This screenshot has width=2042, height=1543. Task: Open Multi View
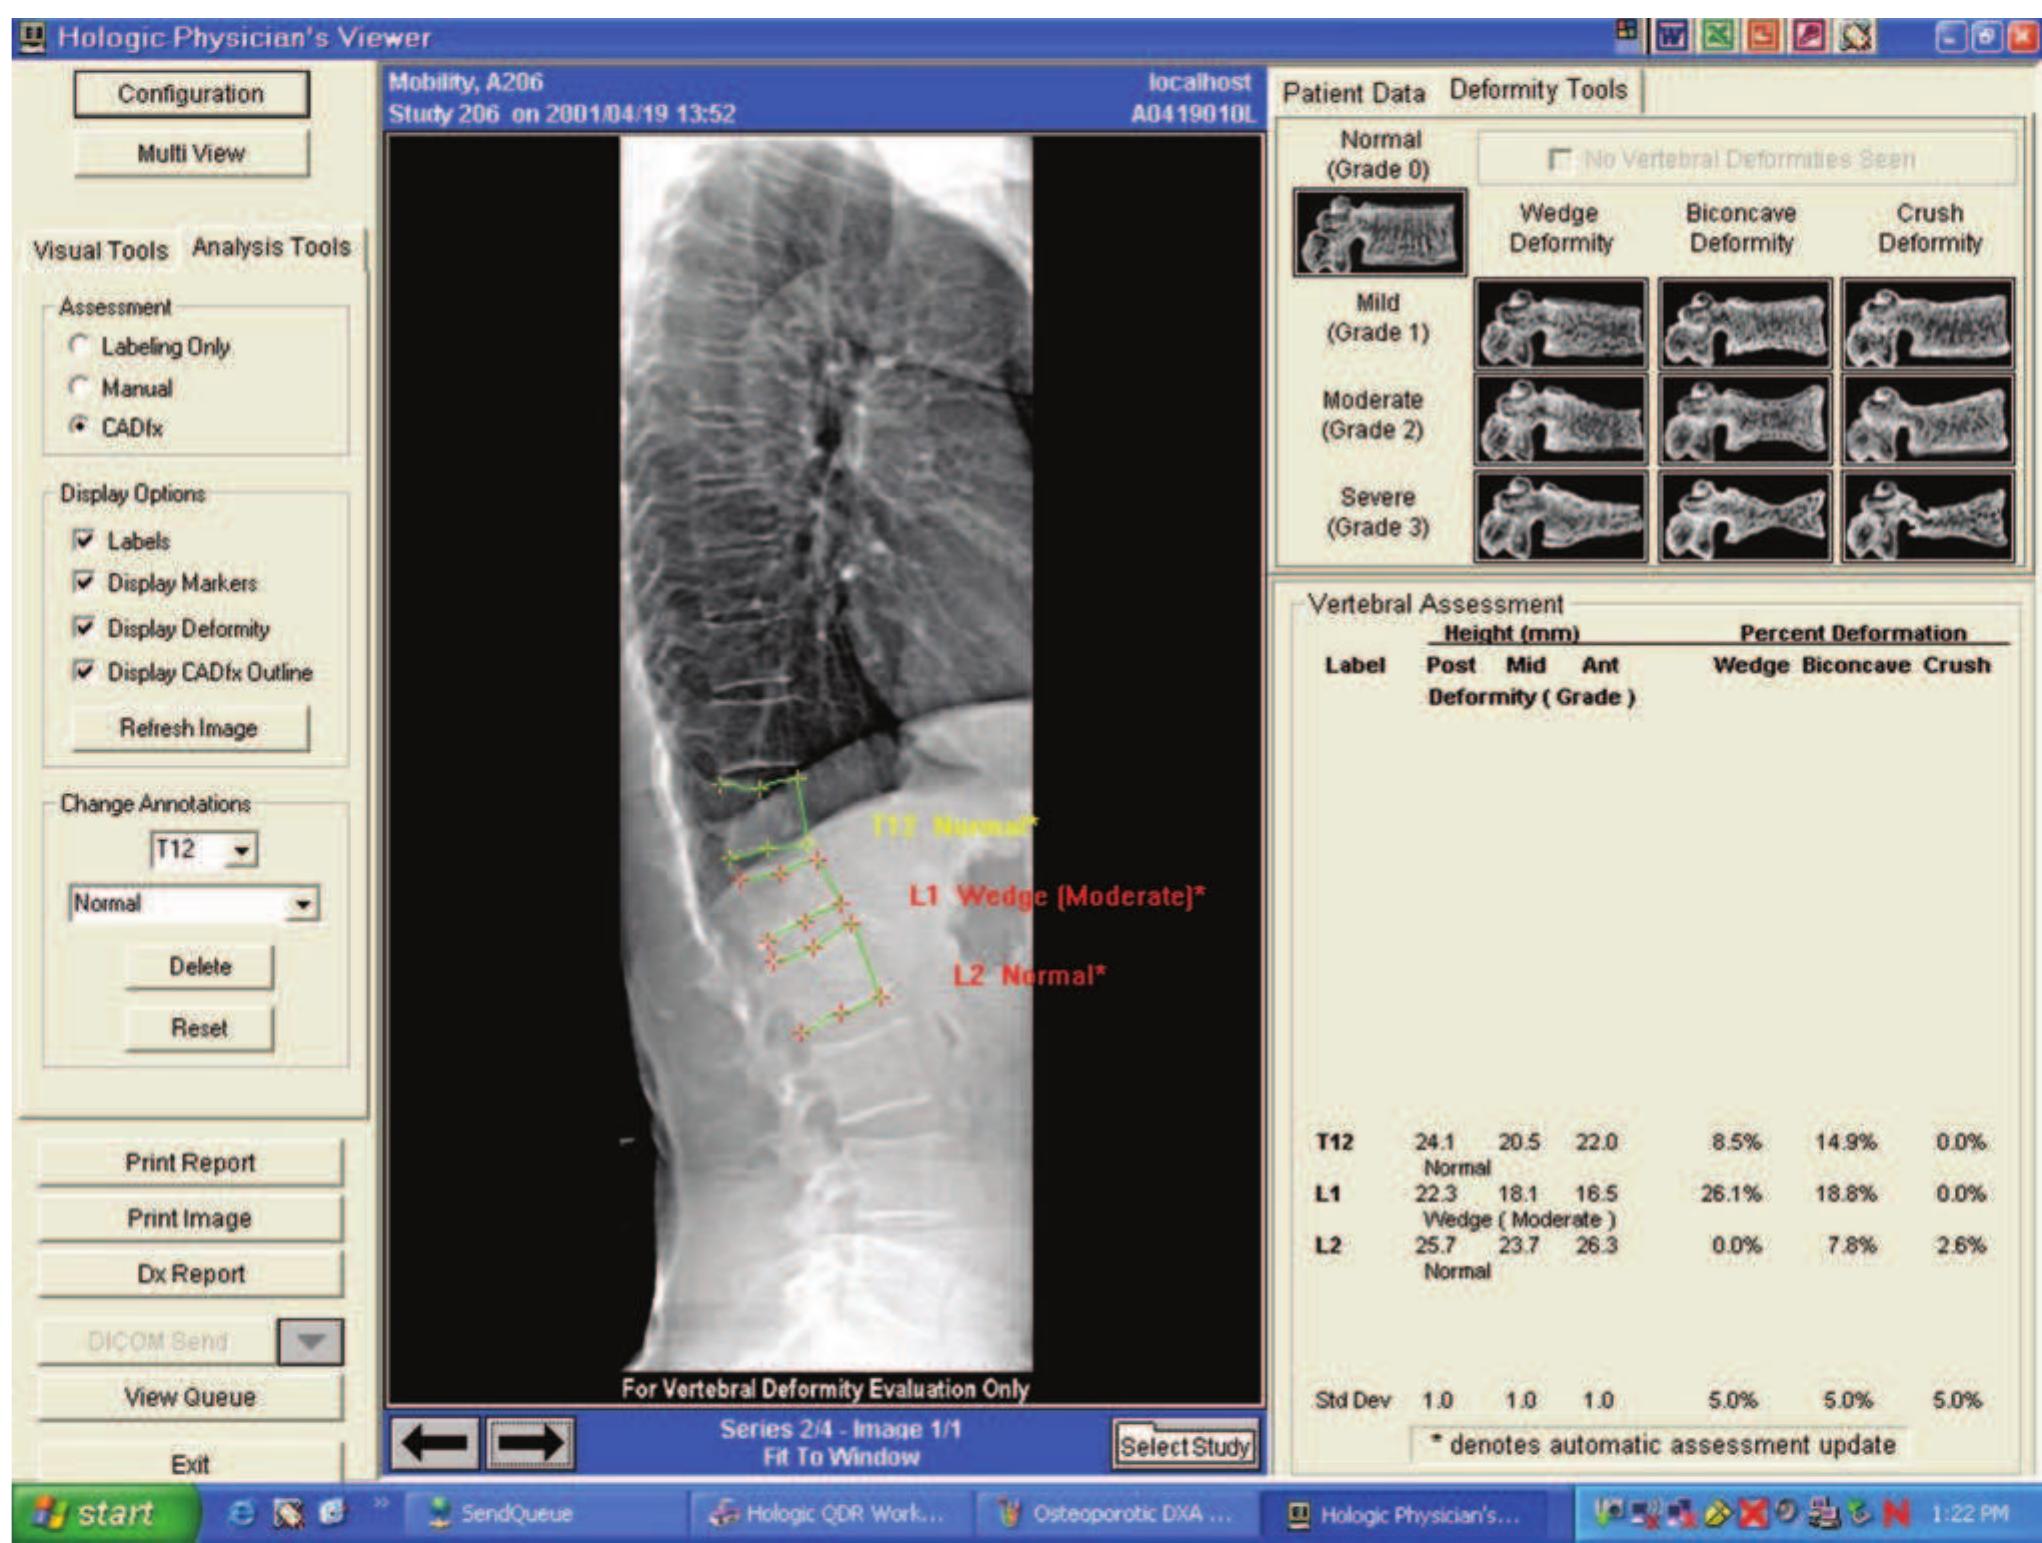[191, 153]
